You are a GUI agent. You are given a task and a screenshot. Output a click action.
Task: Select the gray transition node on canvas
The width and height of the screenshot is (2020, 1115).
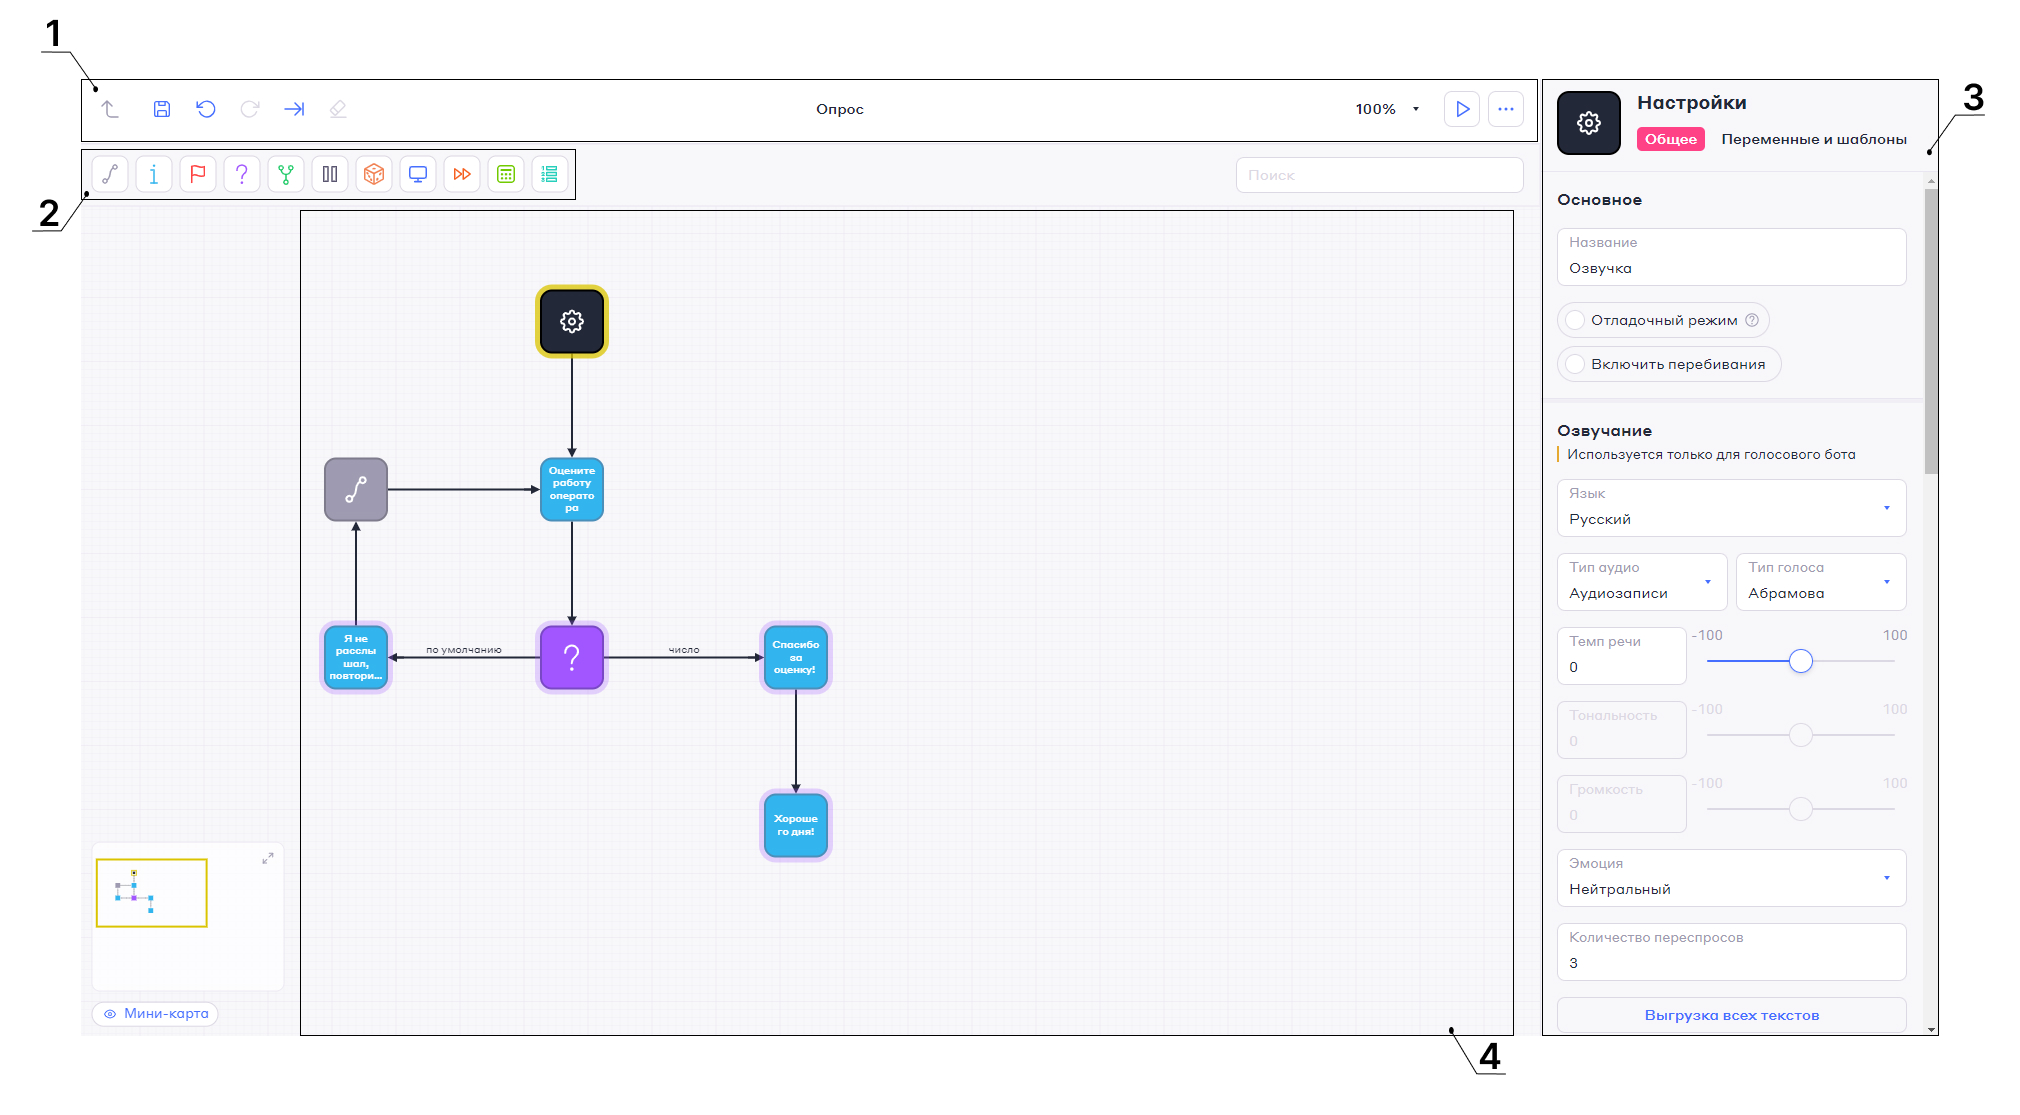pos(356,489)
